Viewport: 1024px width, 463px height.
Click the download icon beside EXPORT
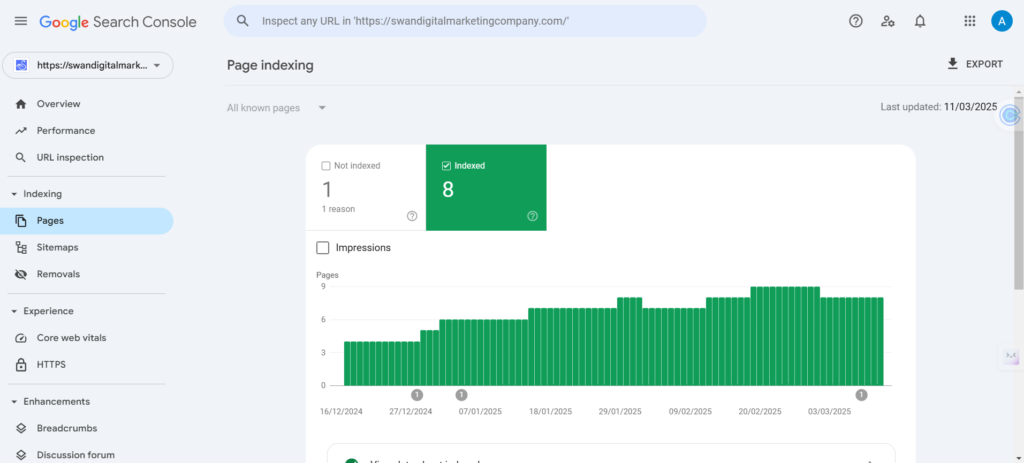point(952,63)
